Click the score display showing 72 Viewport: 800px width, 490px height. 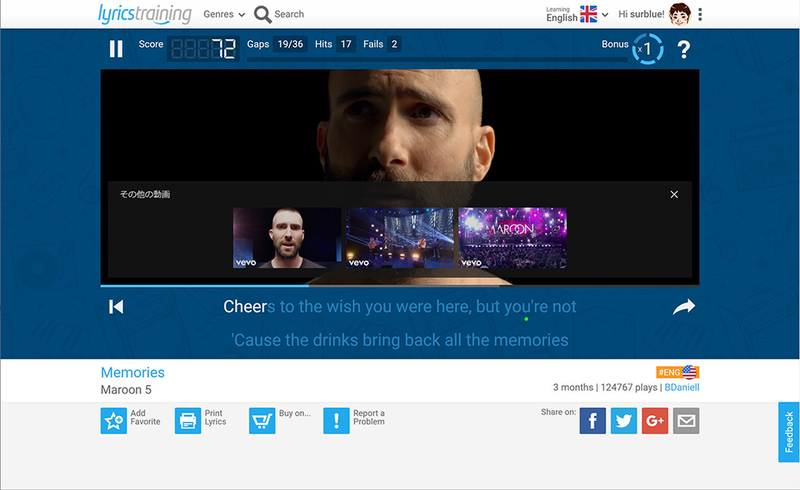point(203,49)
